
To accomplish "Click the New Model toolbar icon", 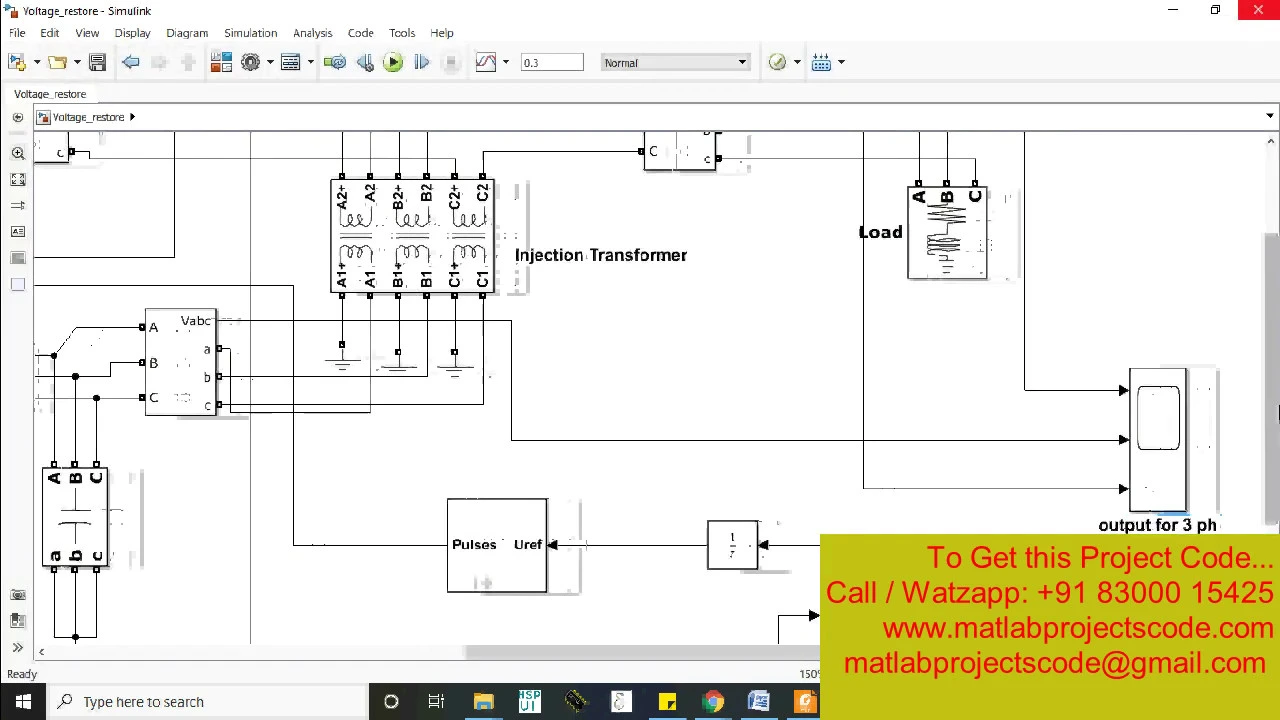I will coord(17,63).
